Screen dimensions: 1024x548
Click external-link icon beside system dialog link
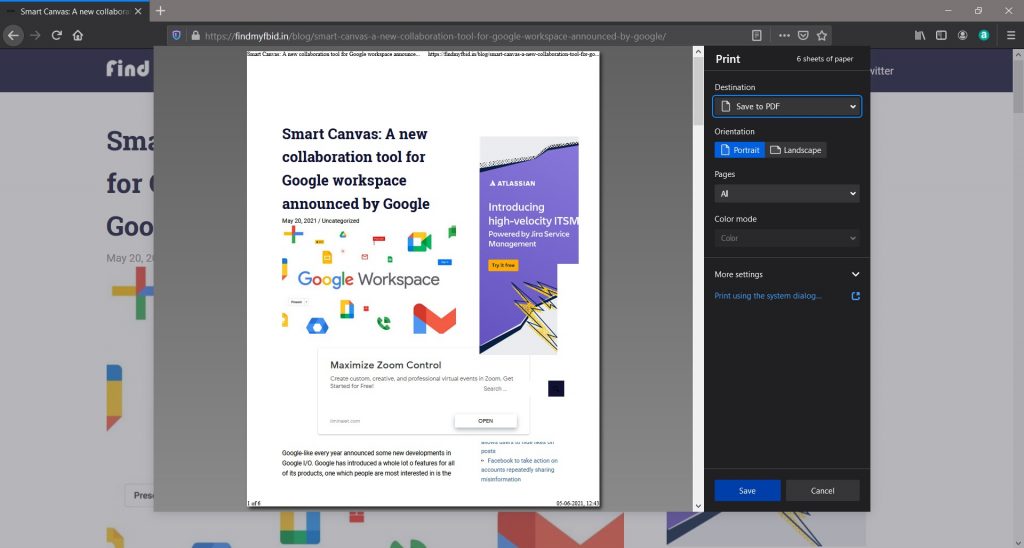(x=856, y=296)
